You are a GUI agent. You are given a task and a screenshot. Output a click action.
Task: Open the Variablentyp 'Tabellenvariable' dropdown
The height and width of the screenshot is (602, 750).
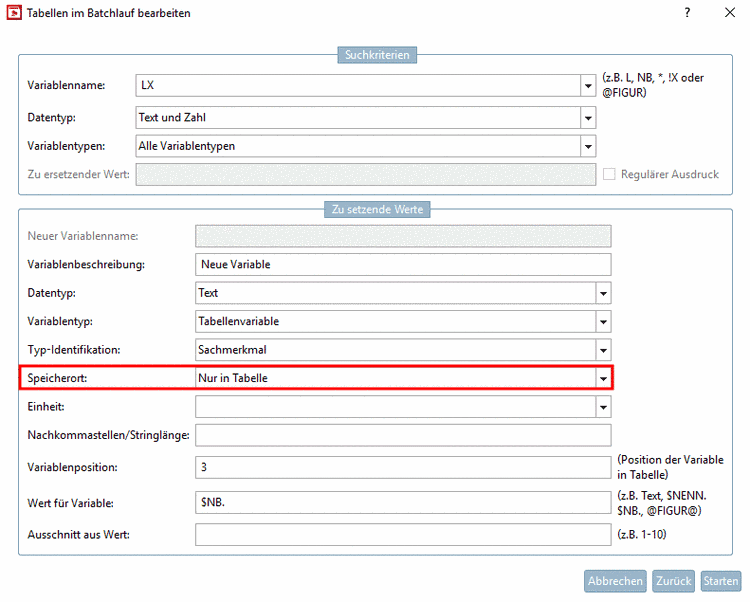point(603,322)
